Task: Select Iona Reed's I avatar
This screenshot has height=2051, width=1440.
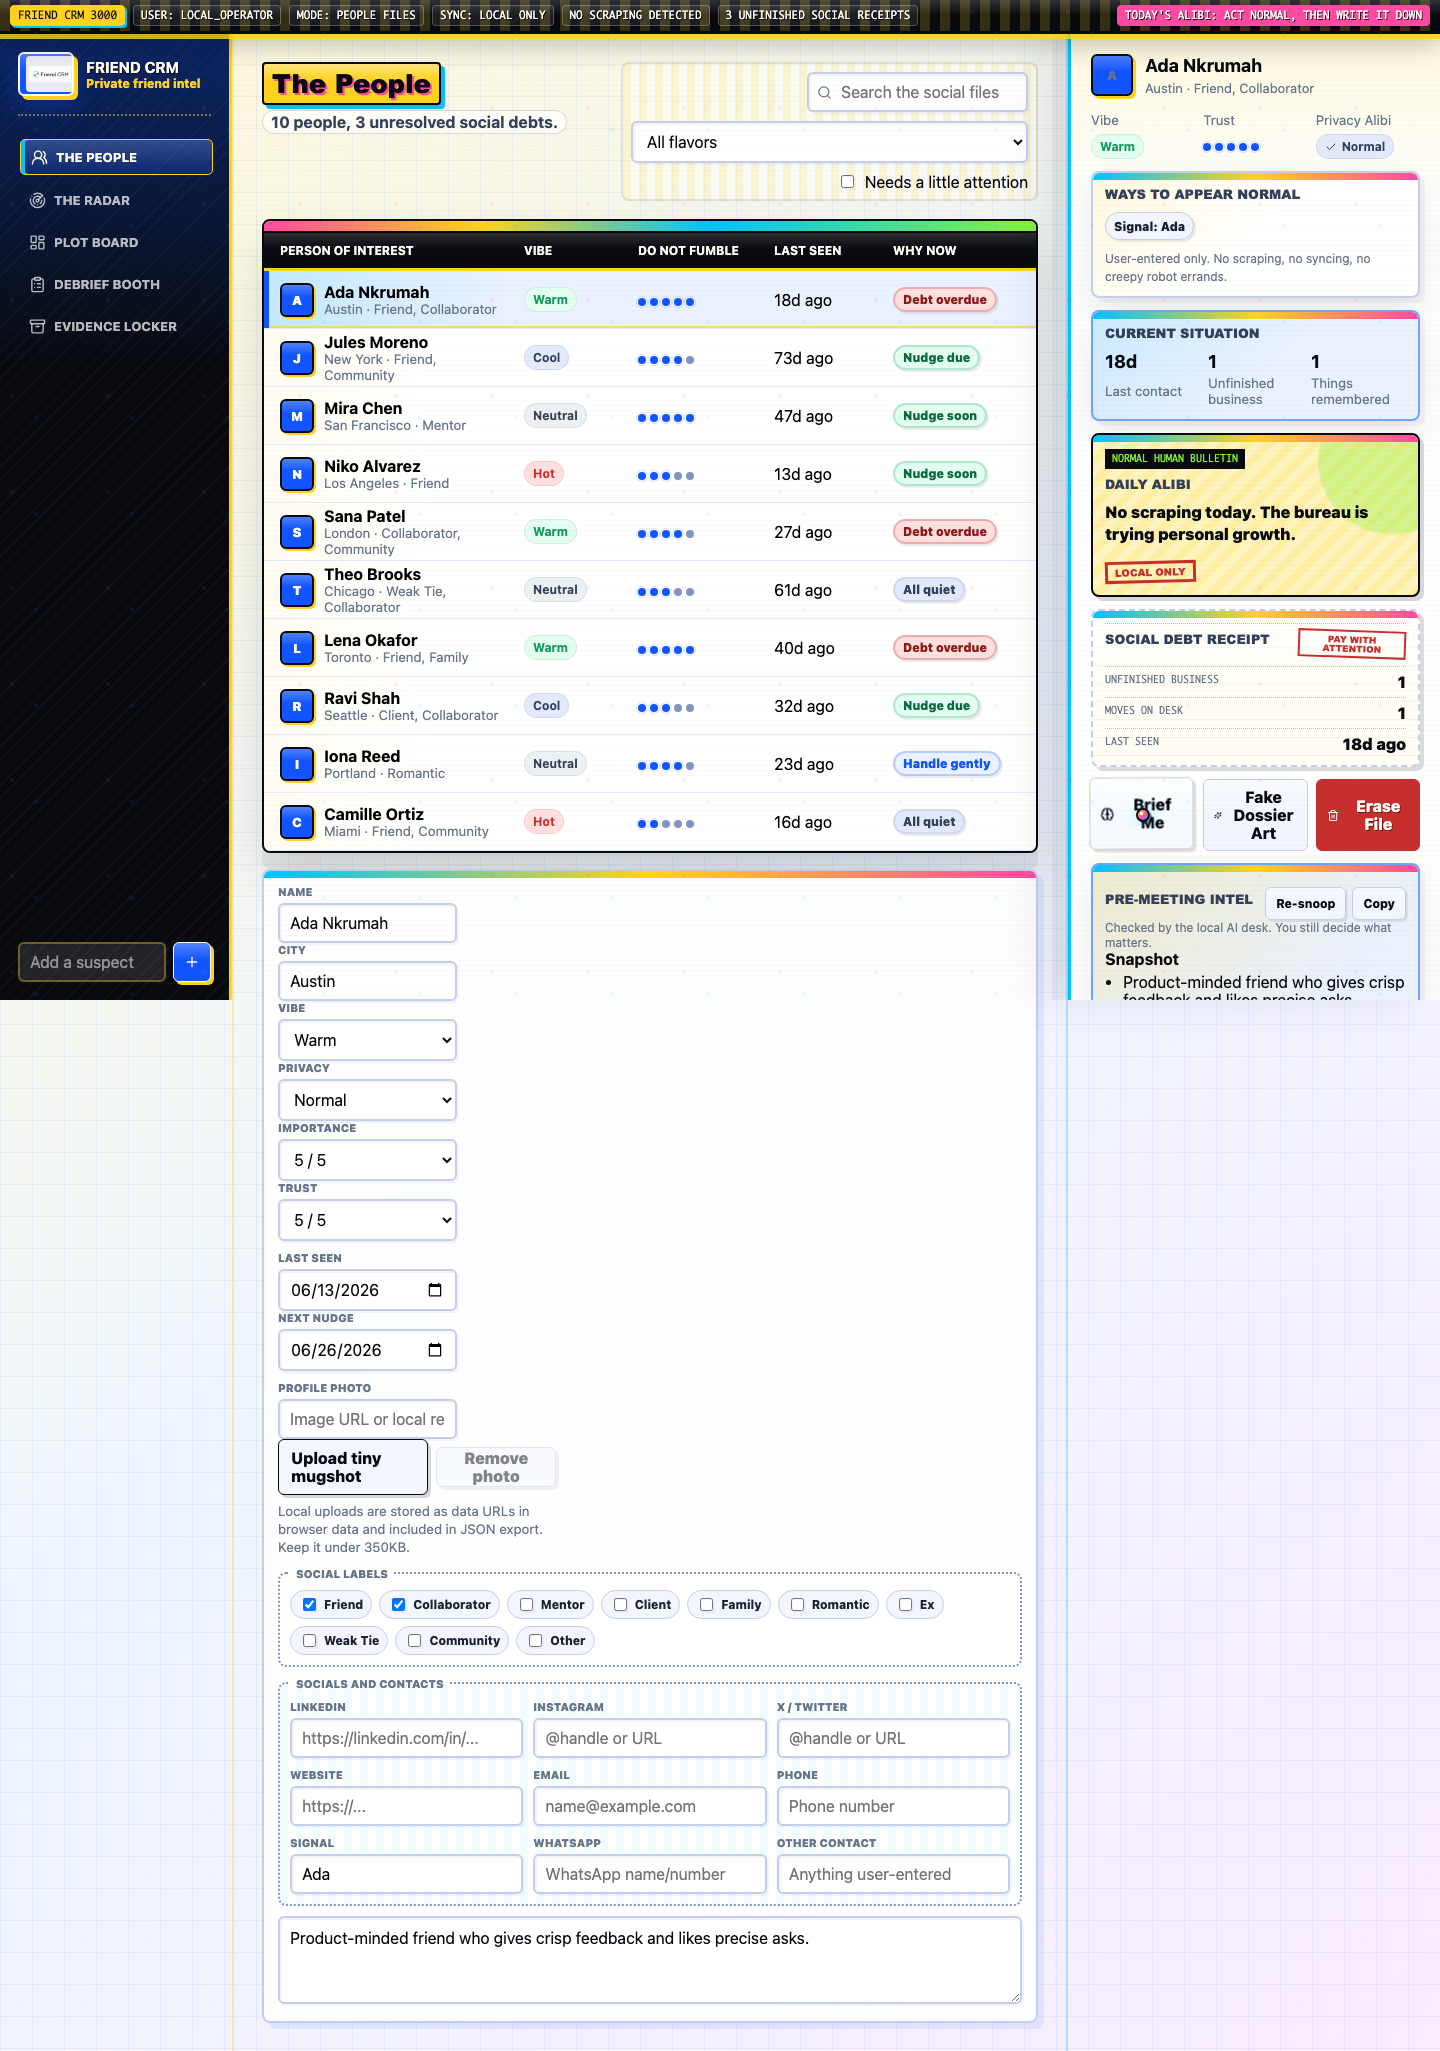Action: pos(297,764)
